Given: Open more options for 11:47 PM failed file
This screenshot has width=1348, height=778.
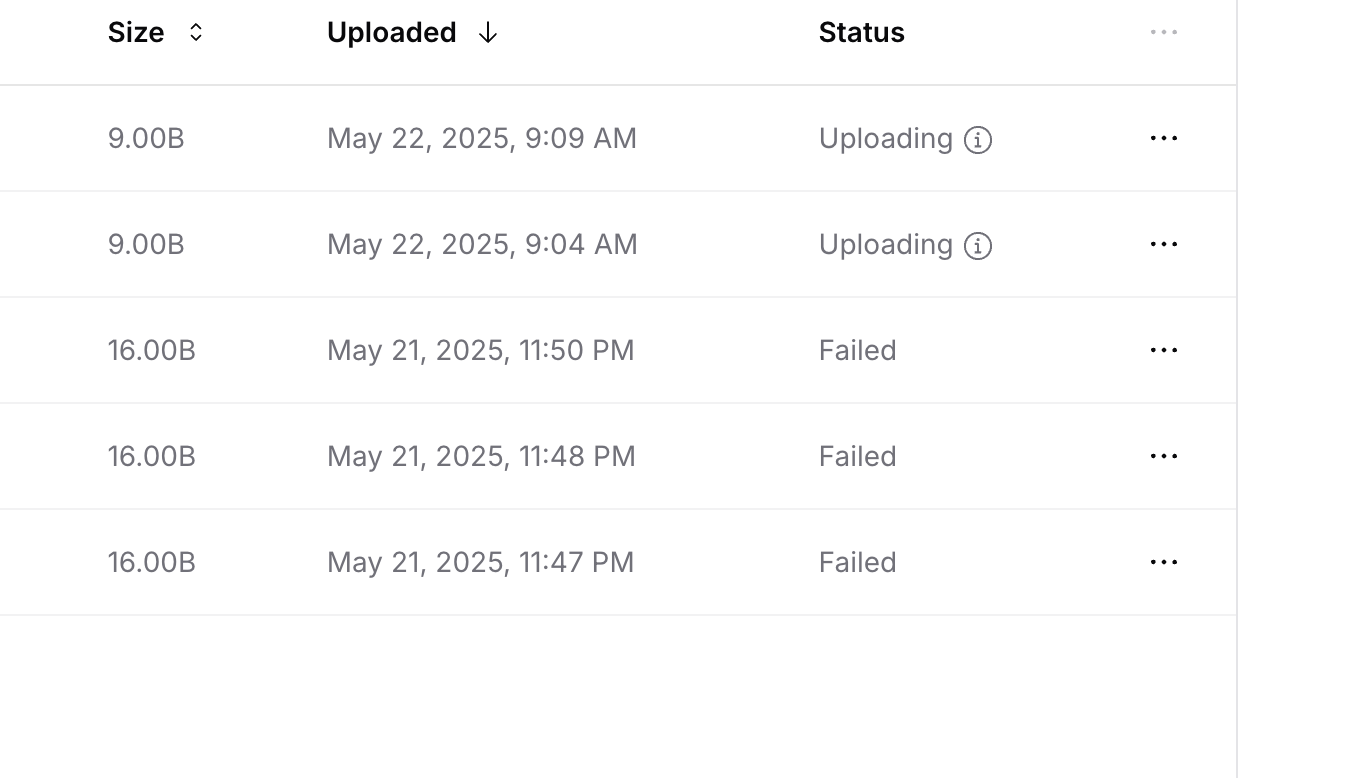Looking at the screenshot, I should [1163, 562].
